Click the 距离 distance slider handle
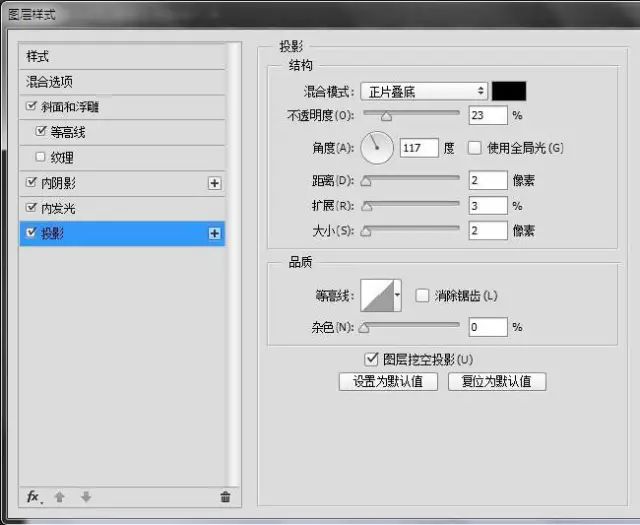 (x=366, y=181)
